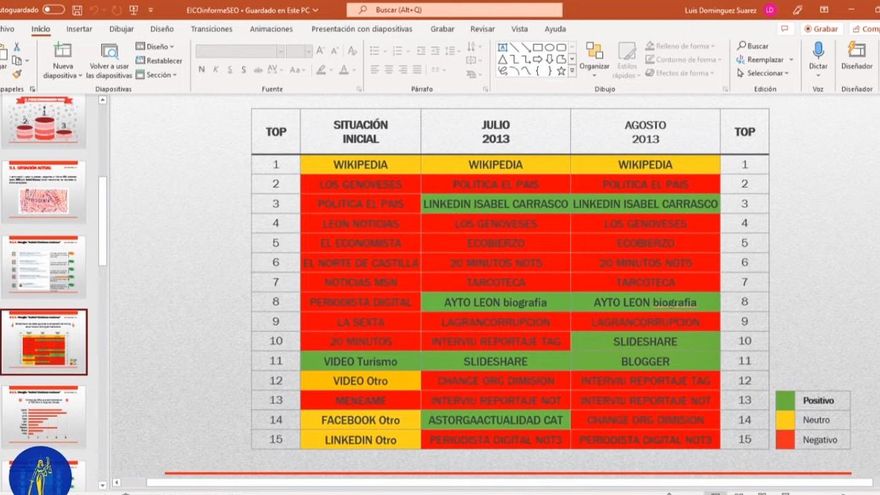
Task: Expand the shapes gallery arrow
Action: tap(572, 71)
